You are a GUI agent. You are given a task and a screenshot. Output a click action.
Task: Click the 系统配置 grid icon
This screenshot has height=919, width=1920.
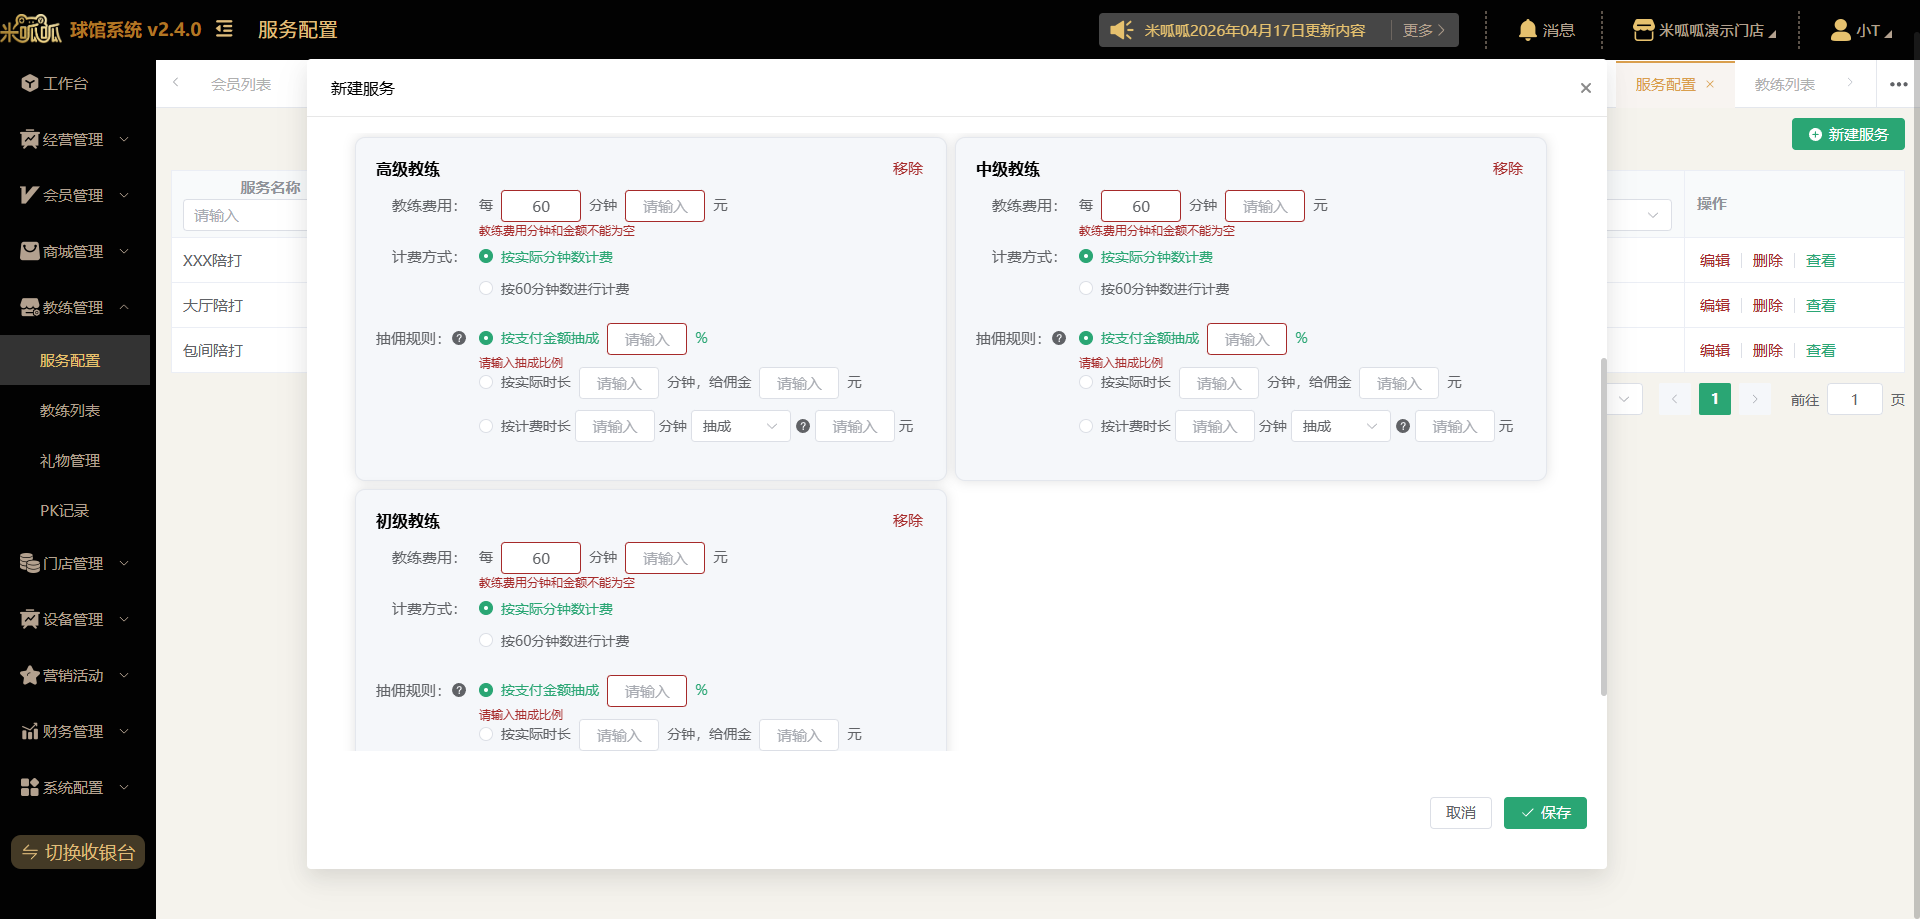click(30, 787)
